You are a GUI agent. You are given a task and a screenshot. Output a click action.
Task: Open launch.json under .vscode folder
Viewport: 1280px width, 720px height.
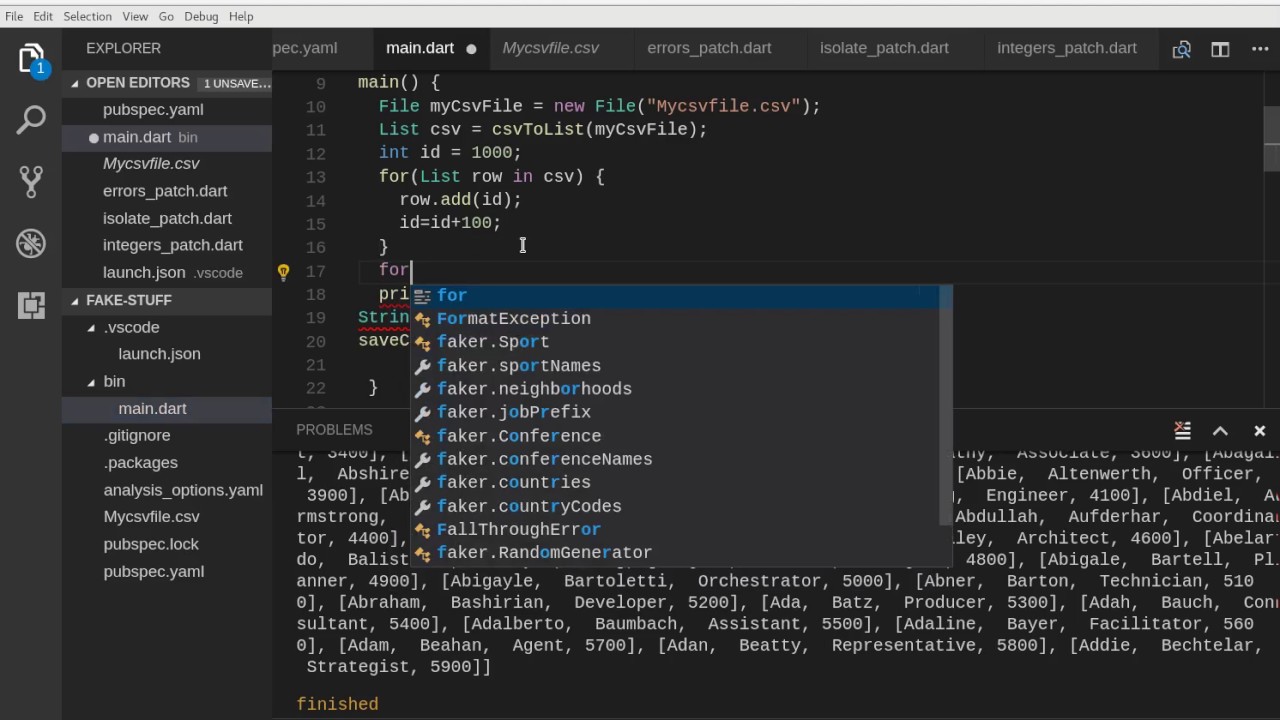click(167, 354)
